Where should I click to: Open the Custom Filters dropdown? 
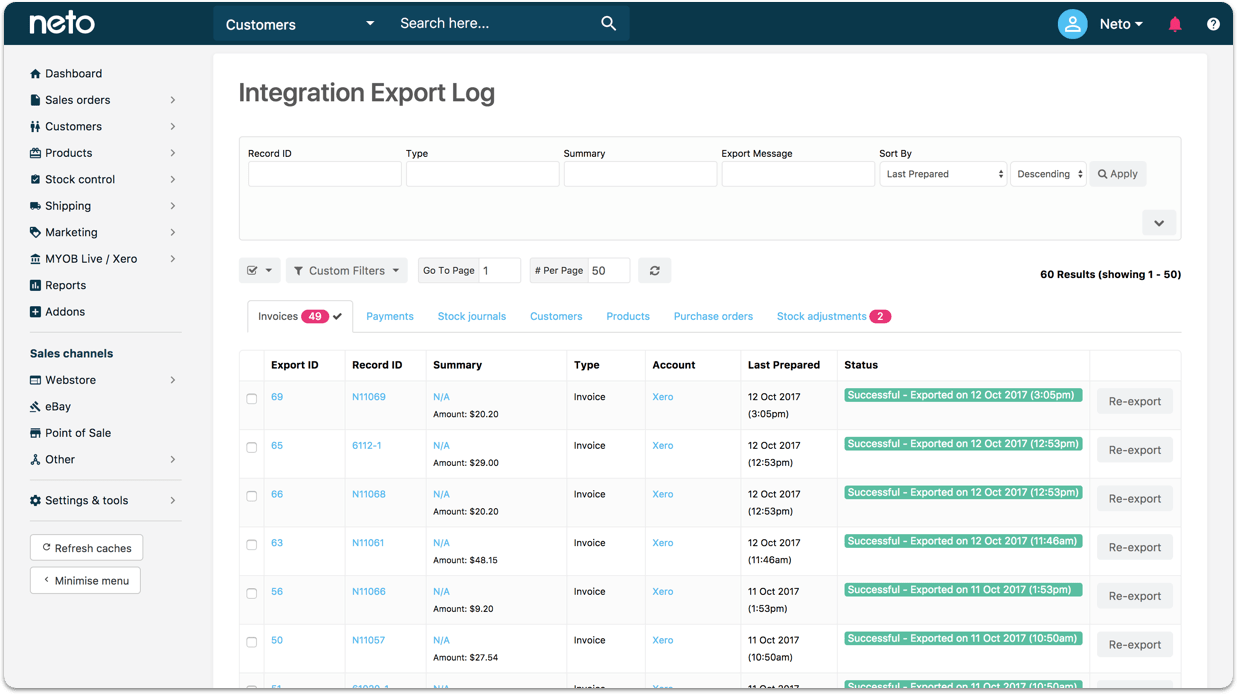348,271
